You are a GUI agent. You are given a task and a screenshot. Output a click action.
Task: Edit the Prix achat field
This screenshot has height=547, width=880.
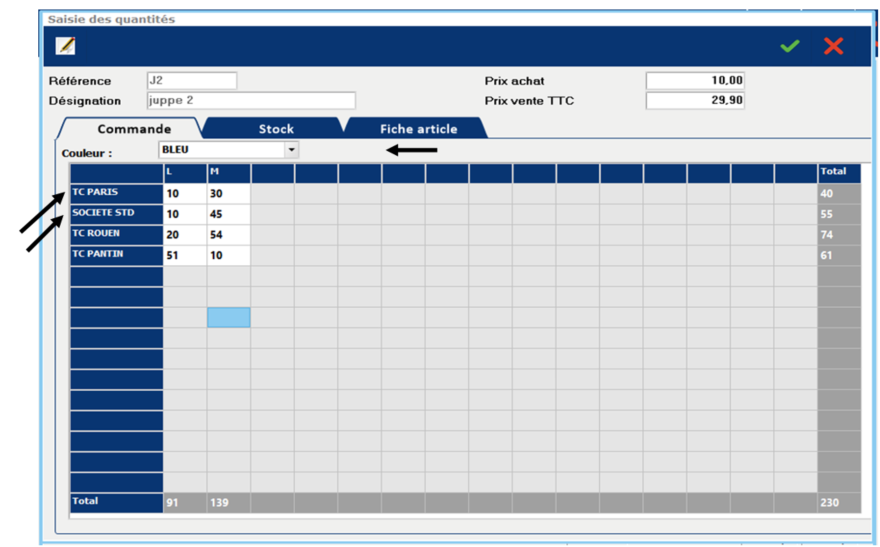[x=695, y=81]
